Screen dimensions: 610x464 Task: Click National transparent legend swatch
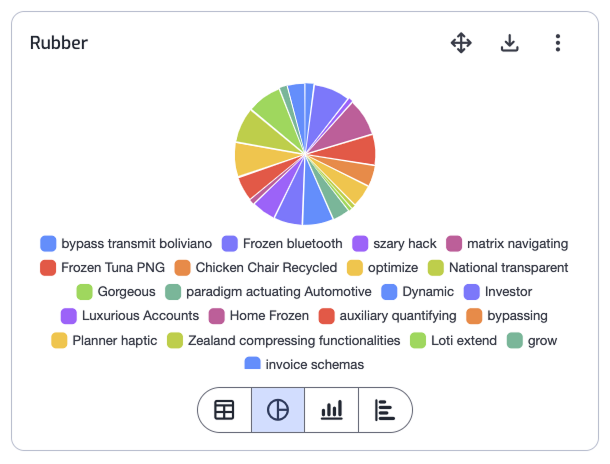pyautogui.click(x=436, y=268)
